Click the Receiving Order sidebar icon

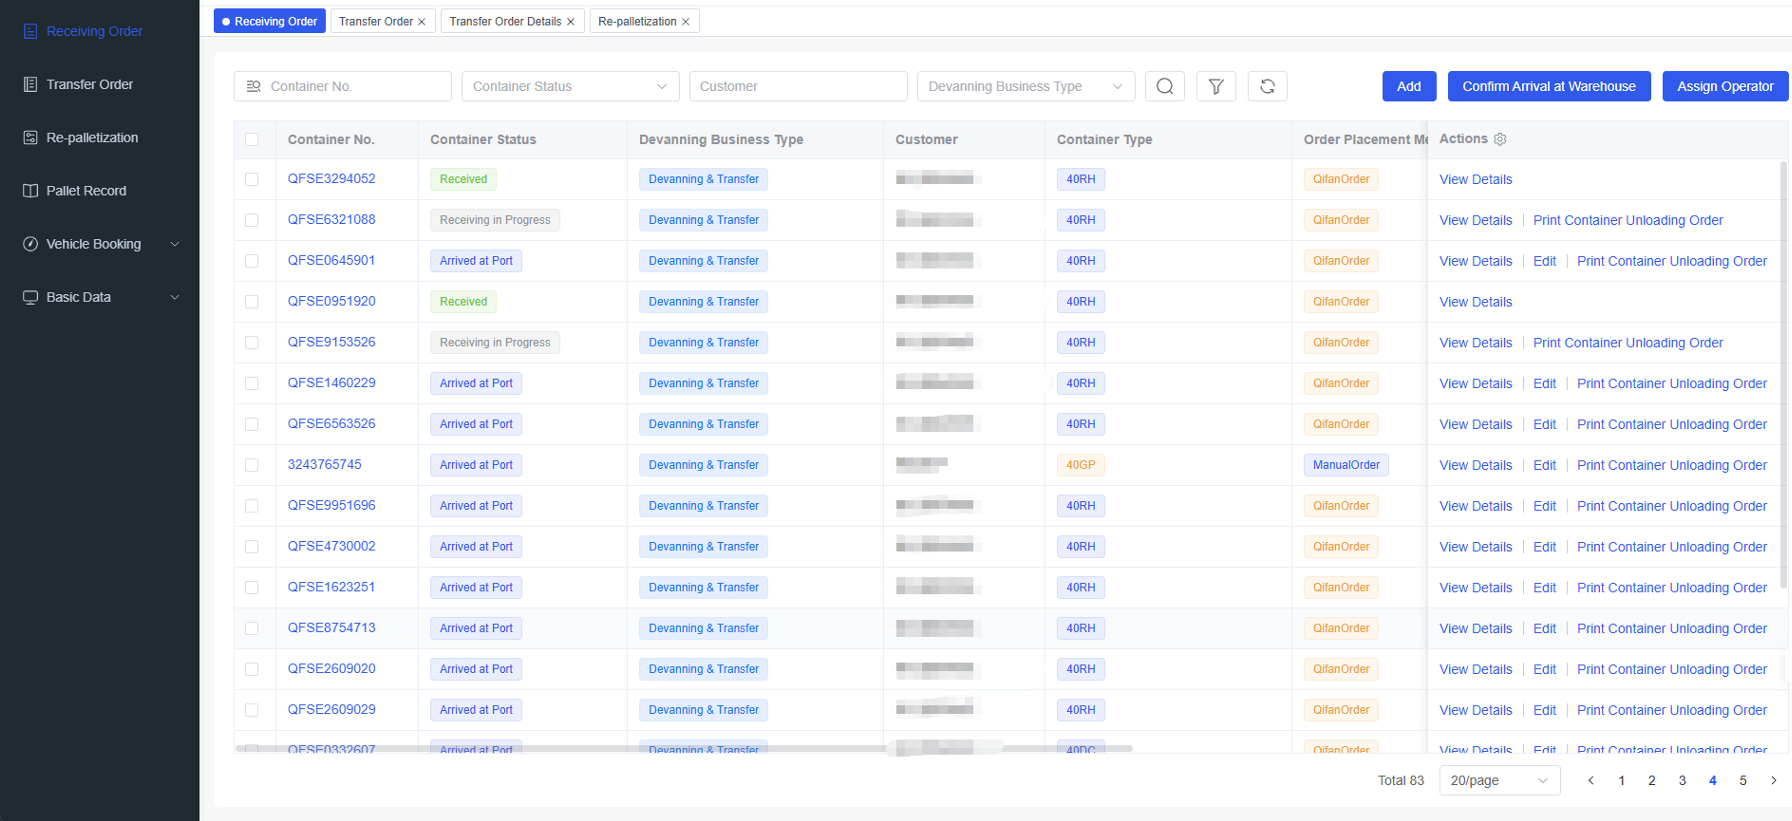pyautogui.click(x=30, y=31)
